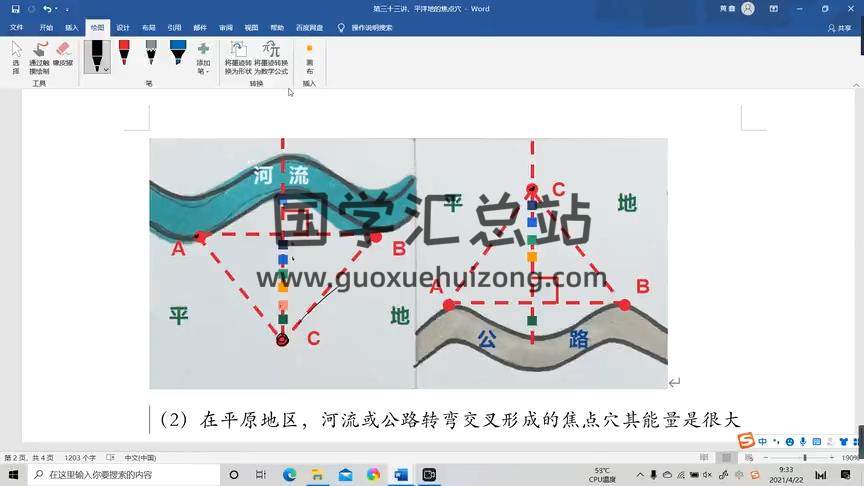This screenshot has width=864, height=486.
Task: Switch to the Insert (插入) tab
Action: click(x=71, y=28)
